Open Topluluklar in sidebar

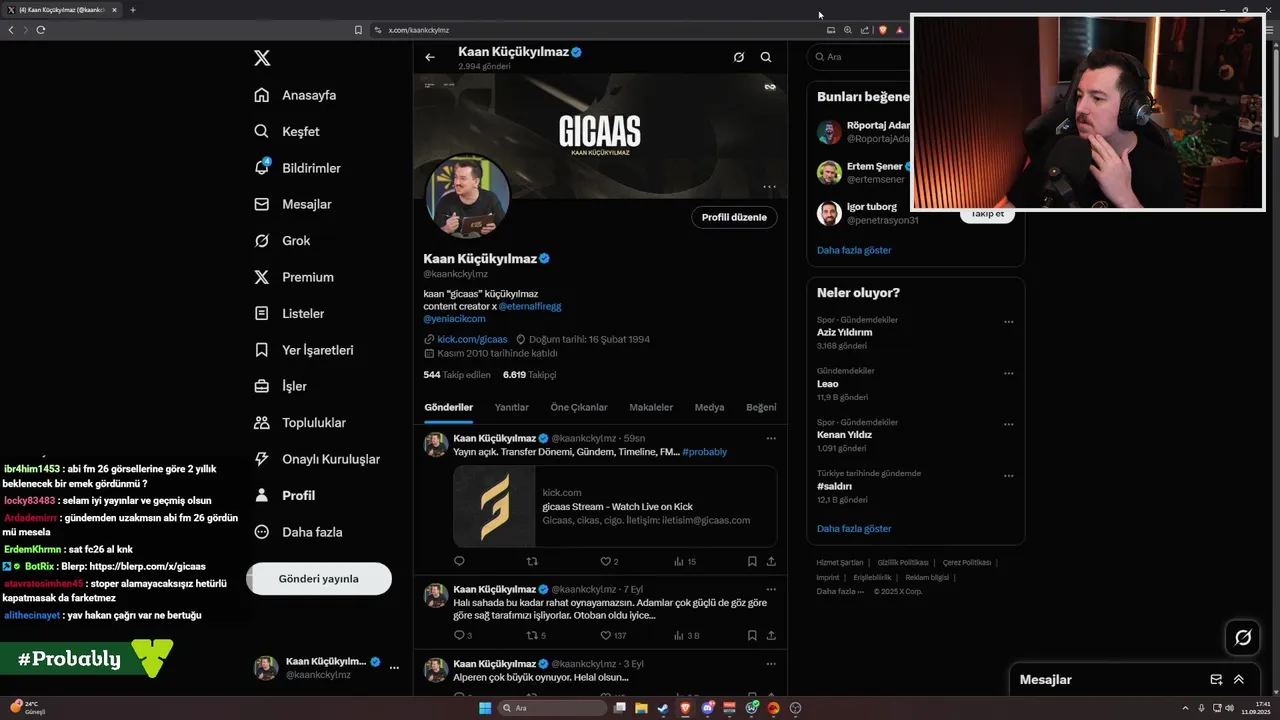(300, 423)
